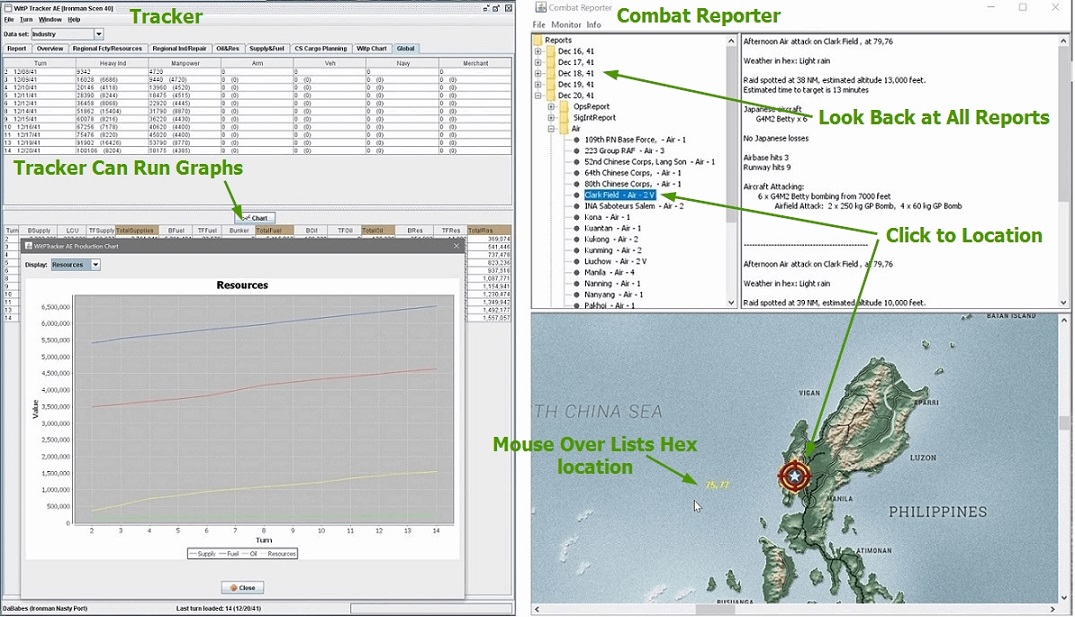Screen dimensions: 1075x617
Task: Click the Tracker window title bar icon
Action: pos(8,8)
